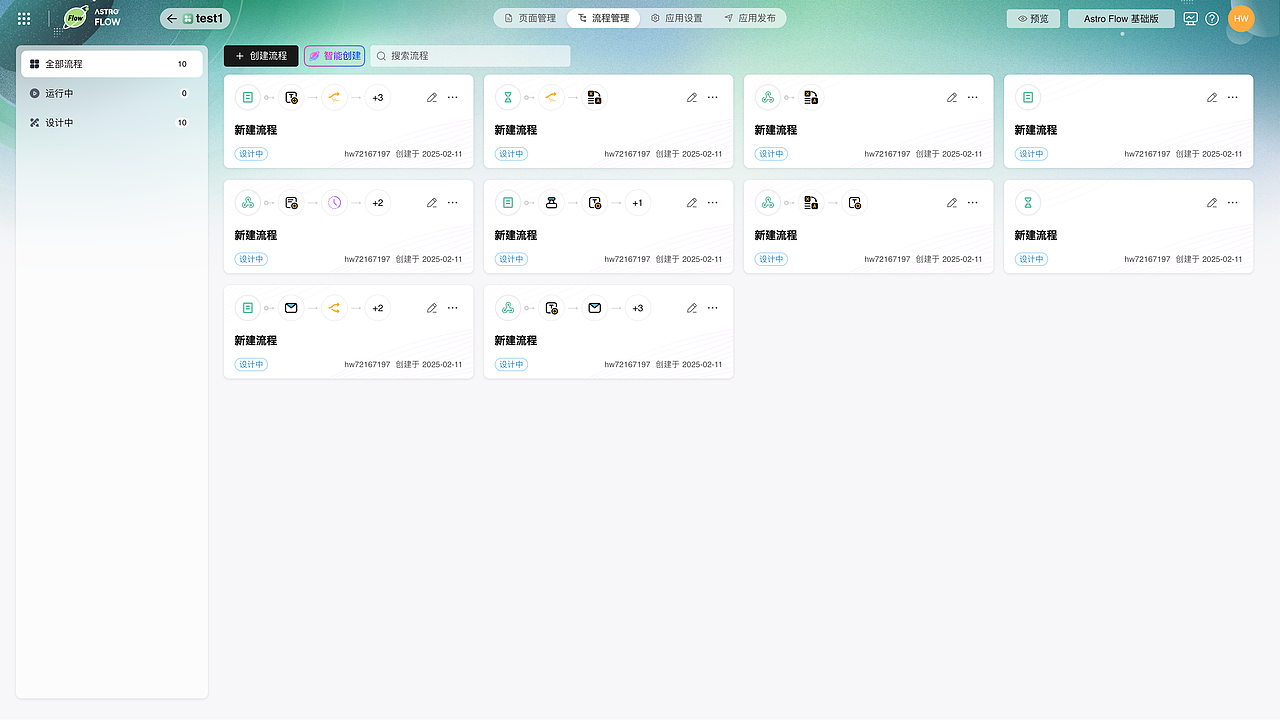Click the clock delay node icon on second-row card
This screenshot has height=720, width=1280.
click(x=334, y=202)
